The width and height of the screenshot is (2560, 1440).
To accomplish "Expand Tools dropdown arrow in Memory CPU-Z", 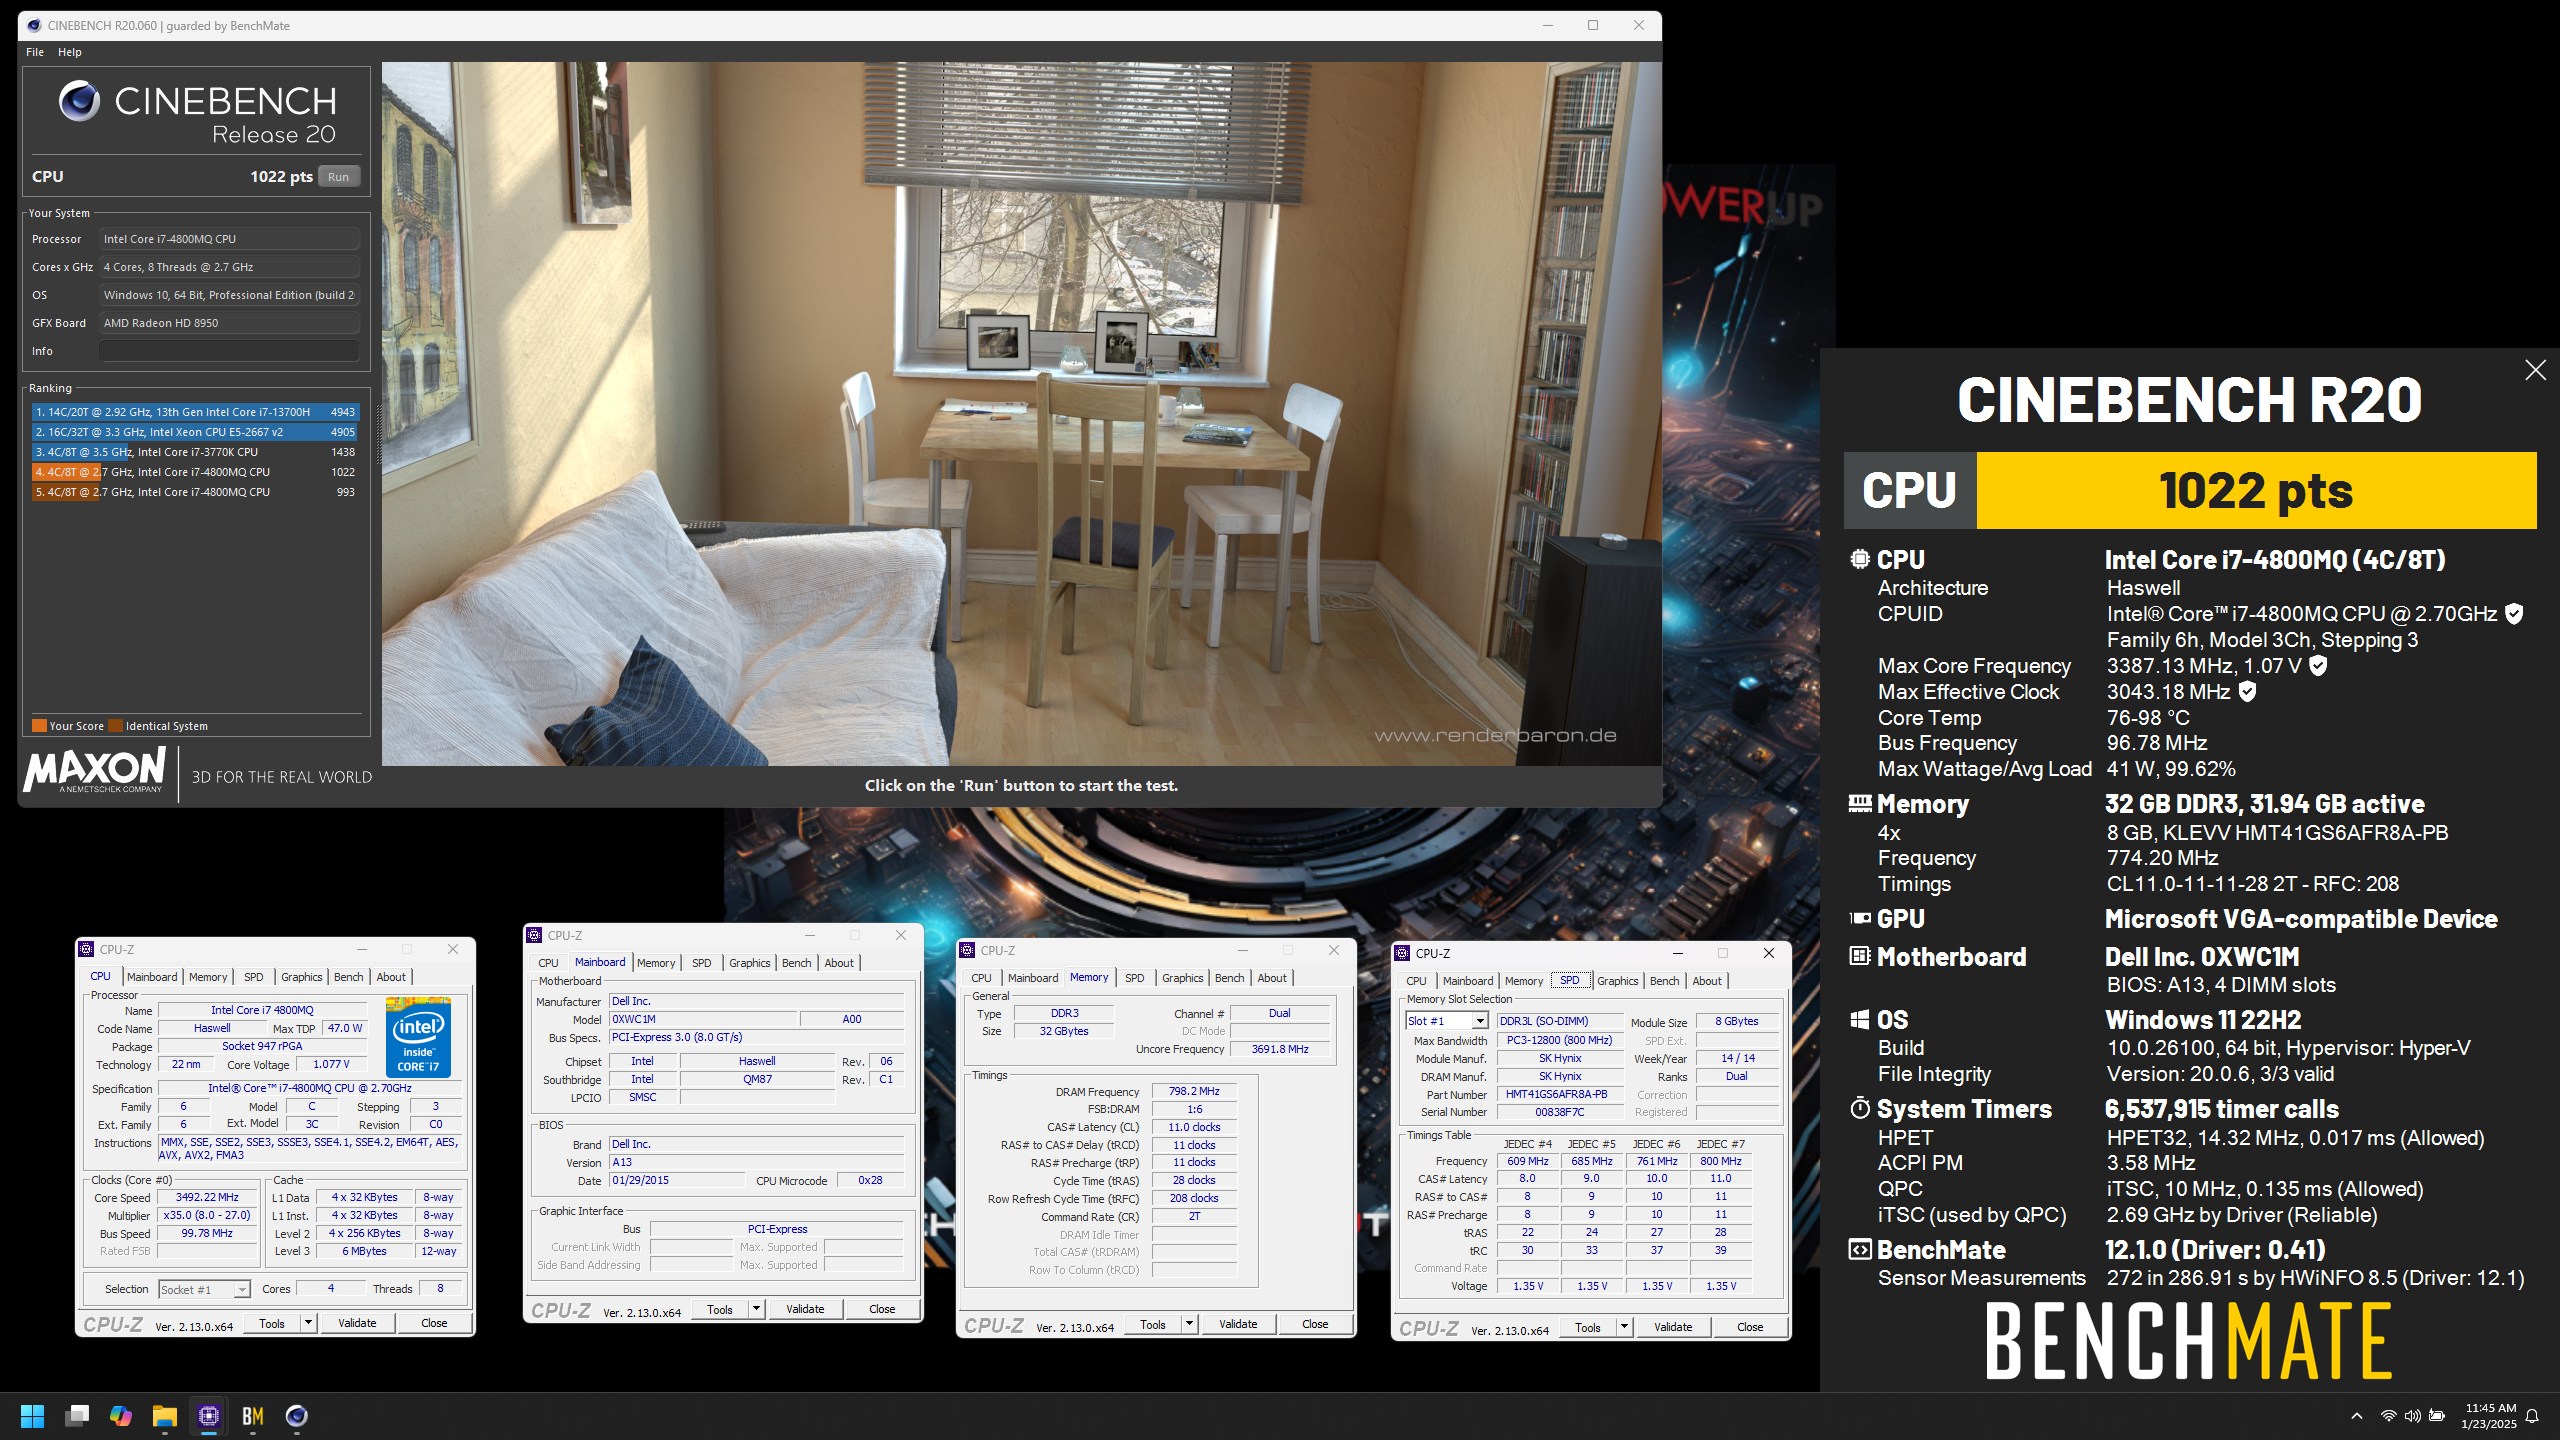I will click(1189, 1324).
